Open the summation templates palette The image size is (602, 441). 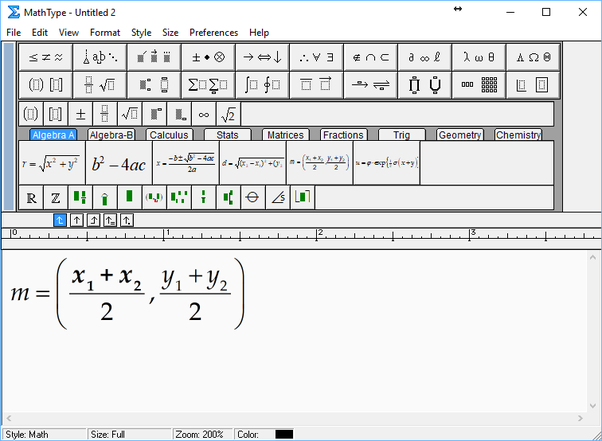[208, 85]
